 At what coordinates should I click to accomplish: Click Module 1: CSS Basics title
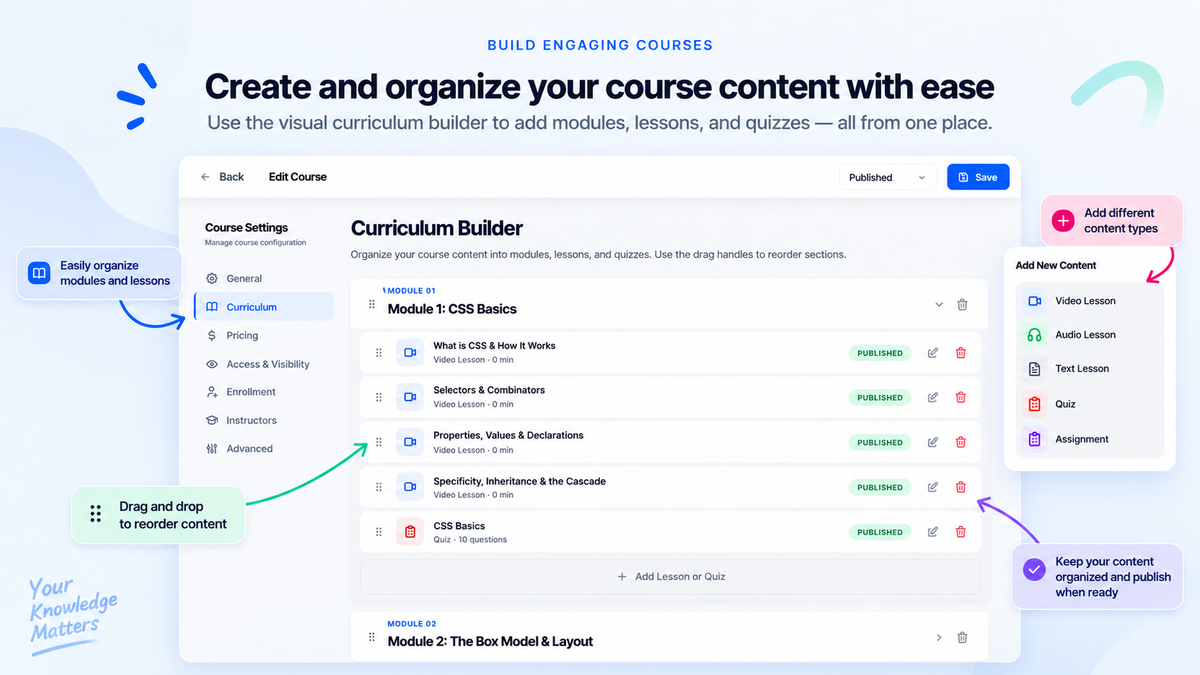pos(452,309)
